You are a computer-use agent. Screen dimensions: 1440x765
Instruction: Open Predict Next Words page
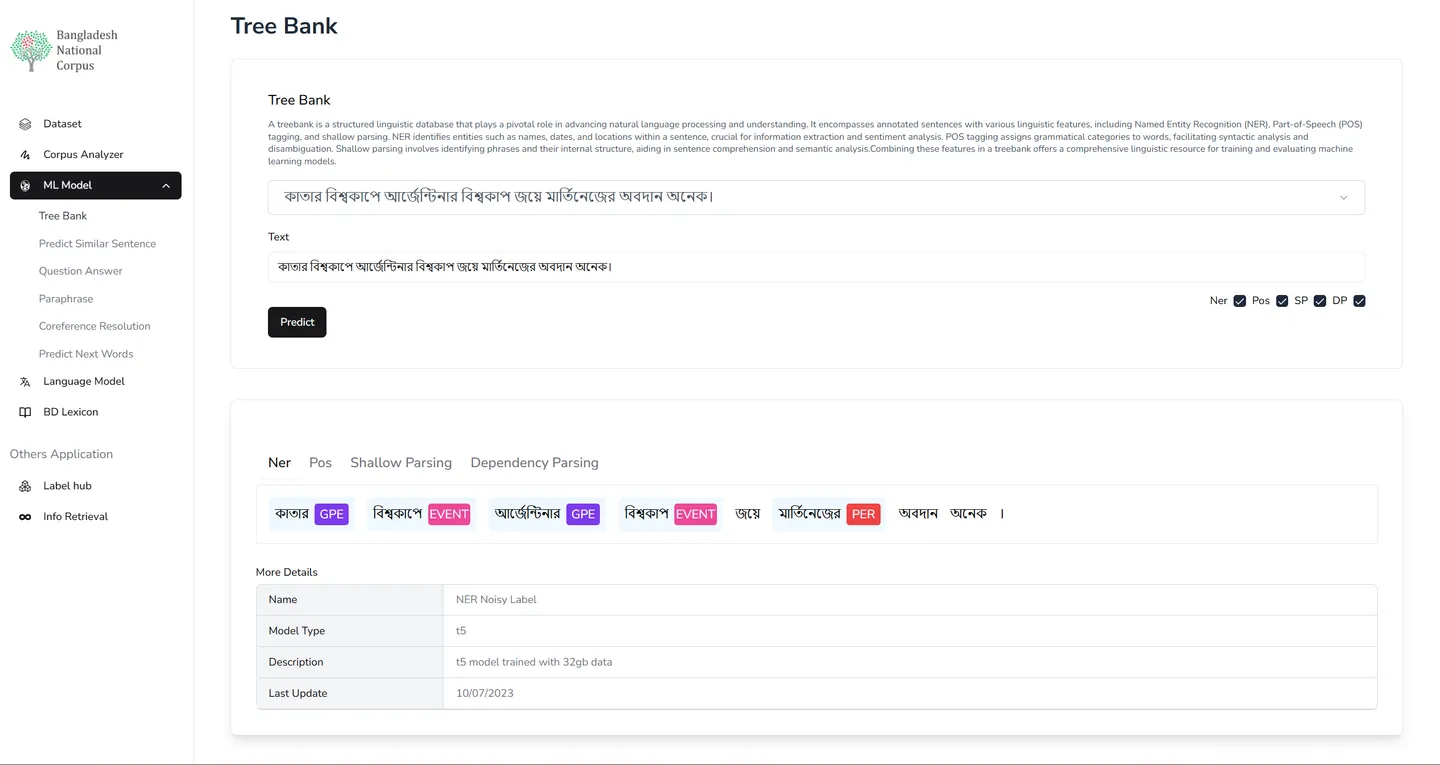pos(86,354)
